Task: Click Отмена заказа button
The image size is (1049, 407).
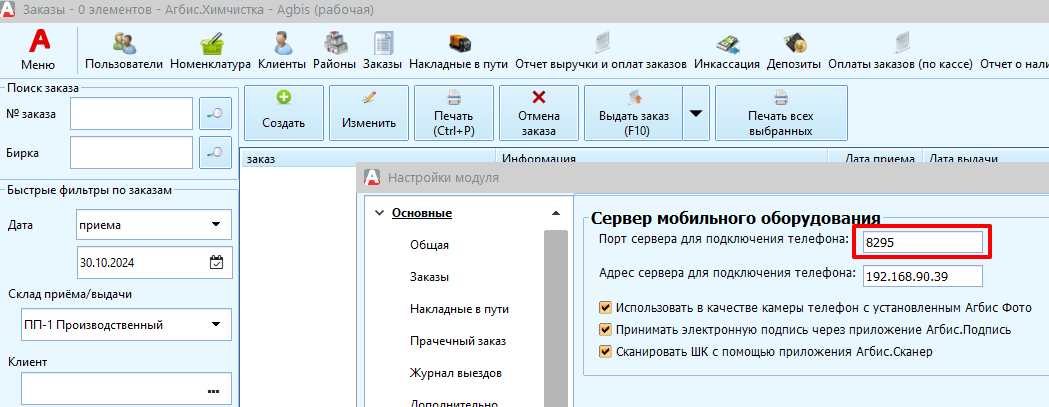Action: [x=539, y=112]
